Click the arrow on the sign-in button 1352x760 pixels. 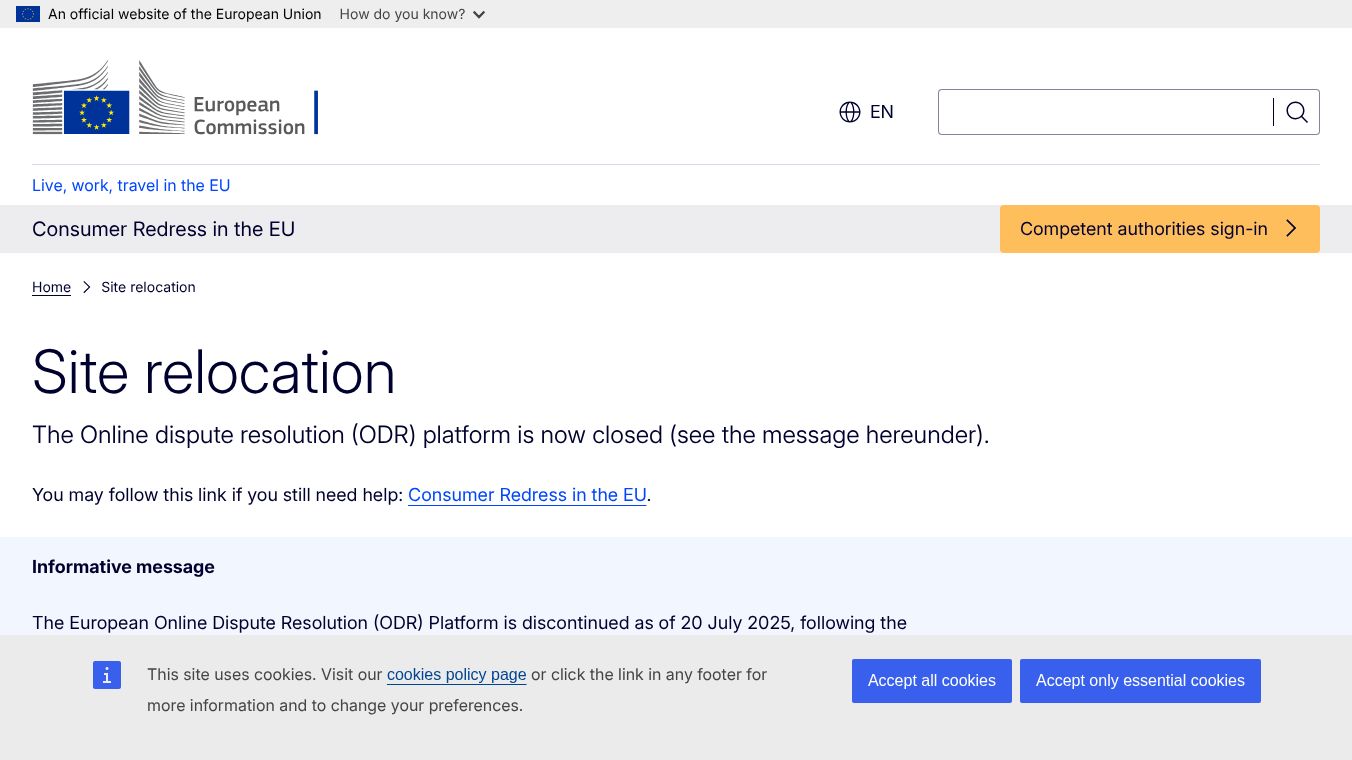(x=1291, y=229)
